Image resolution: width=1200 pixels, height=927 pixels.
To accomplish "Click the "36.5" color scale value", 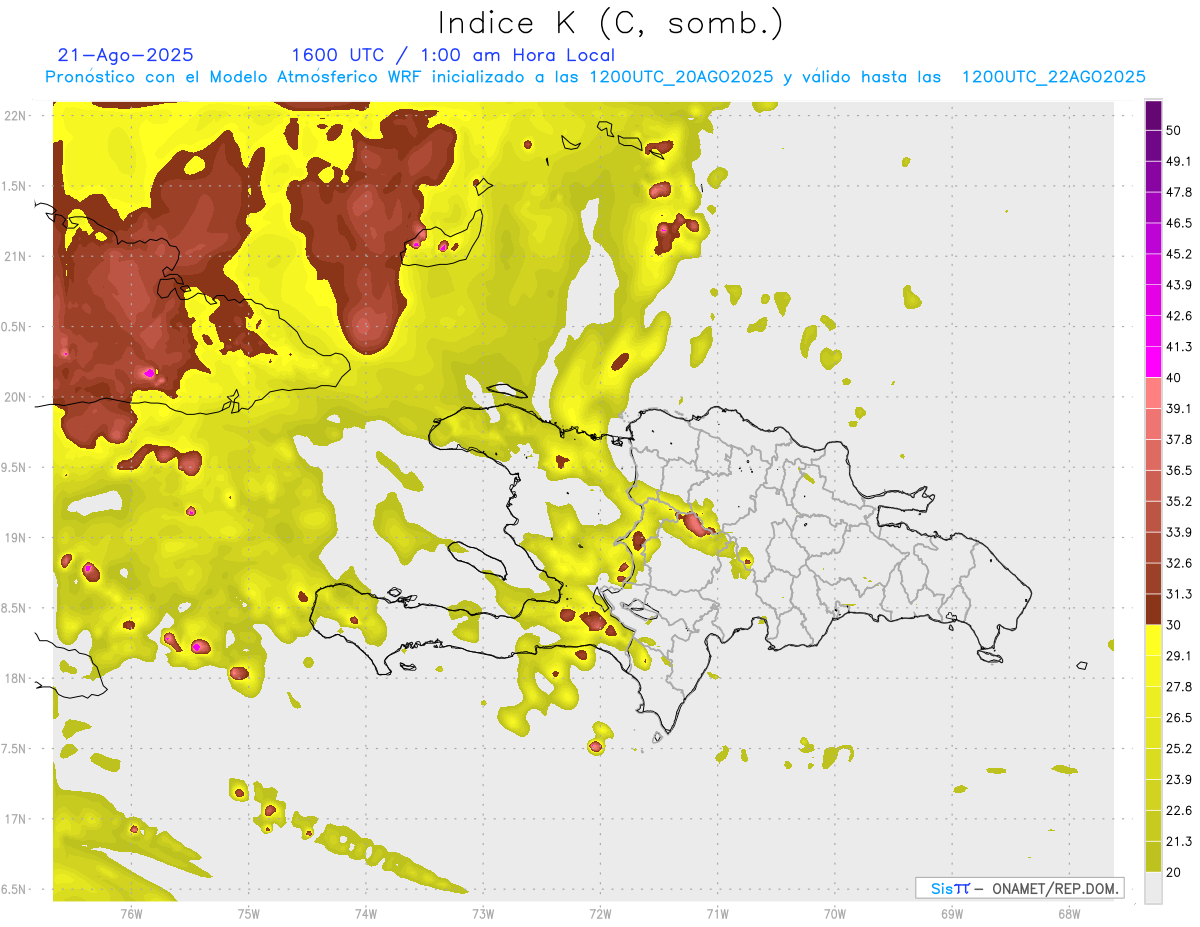I will point(1179,470).
